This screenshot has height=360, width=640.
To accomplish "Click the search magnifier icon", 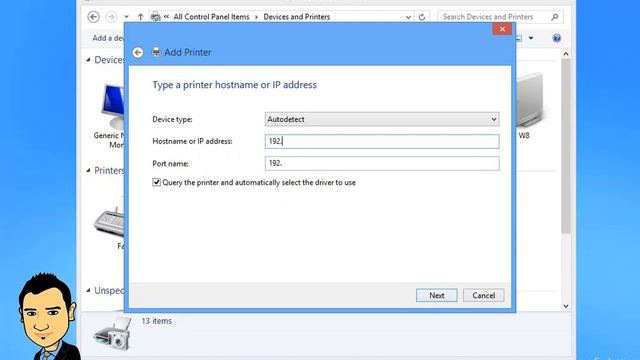I will coord(555,17).
